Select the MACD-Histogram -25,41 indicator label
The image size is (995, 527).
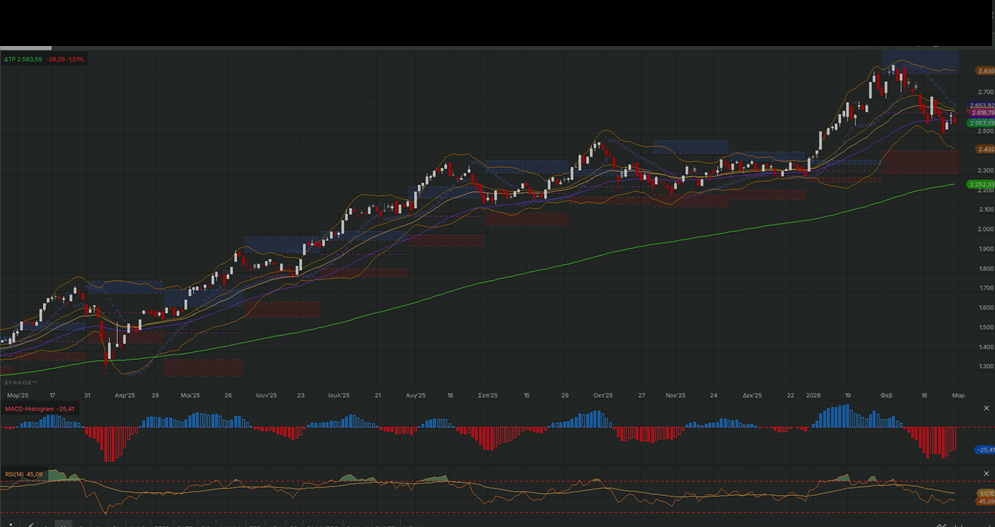click(40, 409)
